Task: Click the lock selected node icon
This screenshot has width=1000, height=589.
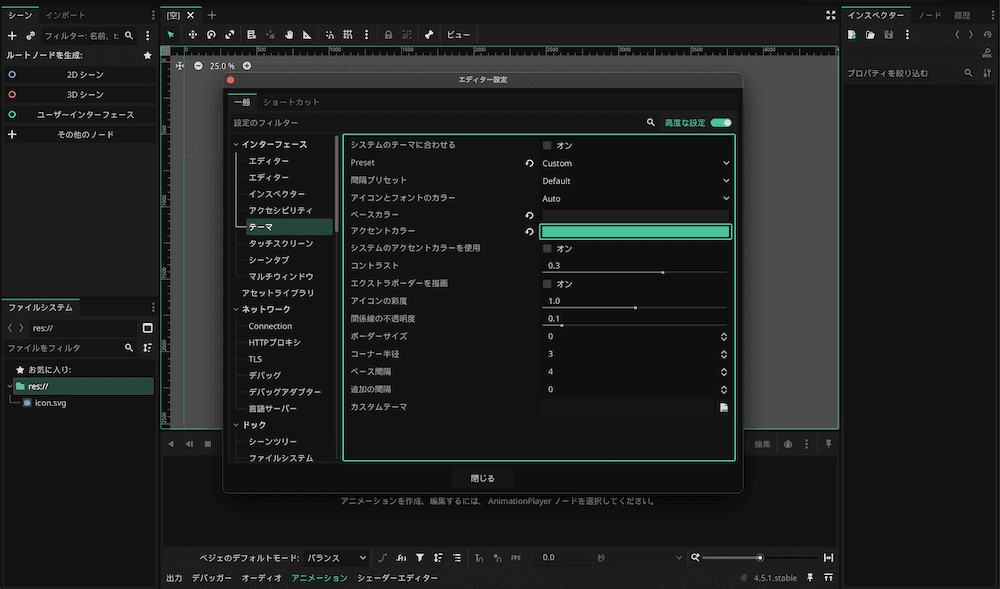Action: pos(388,34)
